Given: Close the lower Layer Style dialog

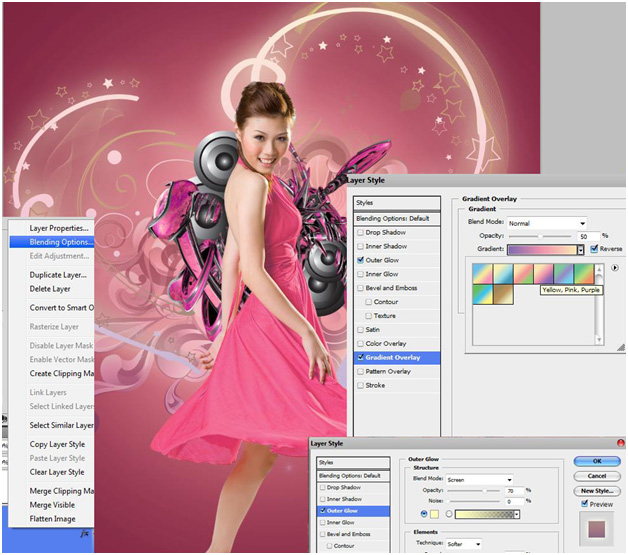Looking at the screenshot, I should click(620, 442).
